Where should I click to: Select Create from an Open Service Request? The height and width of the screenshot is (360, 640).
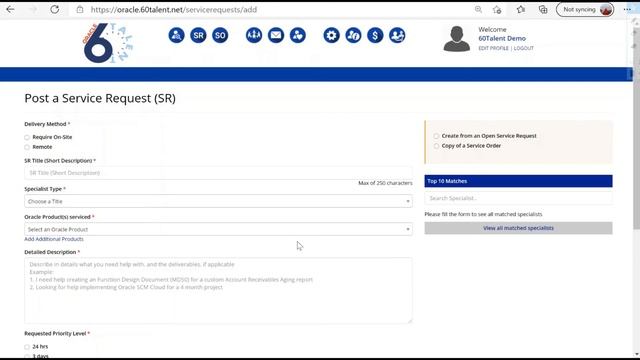tap(436, 136)
